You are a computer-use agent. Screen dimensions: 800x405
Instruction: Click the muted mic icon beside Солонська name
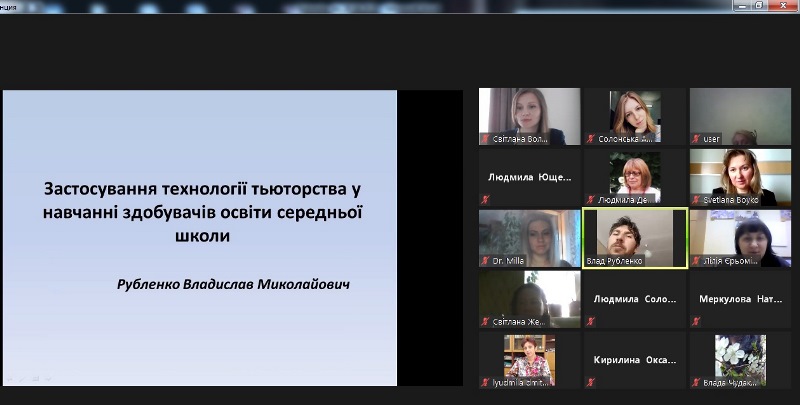pos(590,139)
